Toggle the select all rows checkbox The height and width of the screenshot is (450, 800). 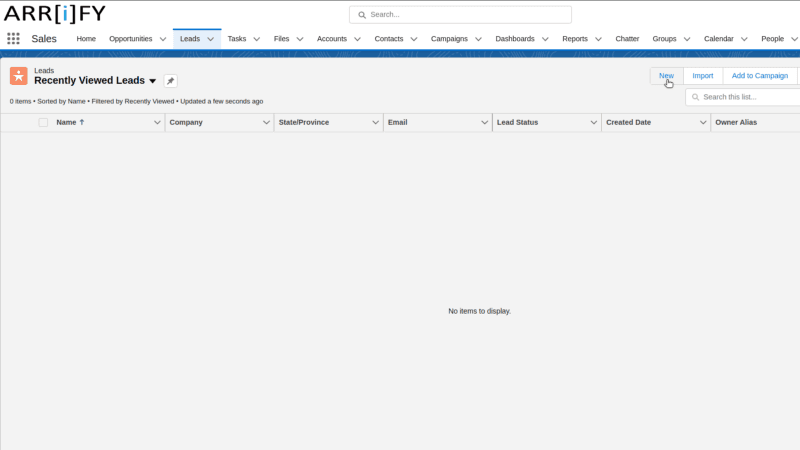[43, 122]
